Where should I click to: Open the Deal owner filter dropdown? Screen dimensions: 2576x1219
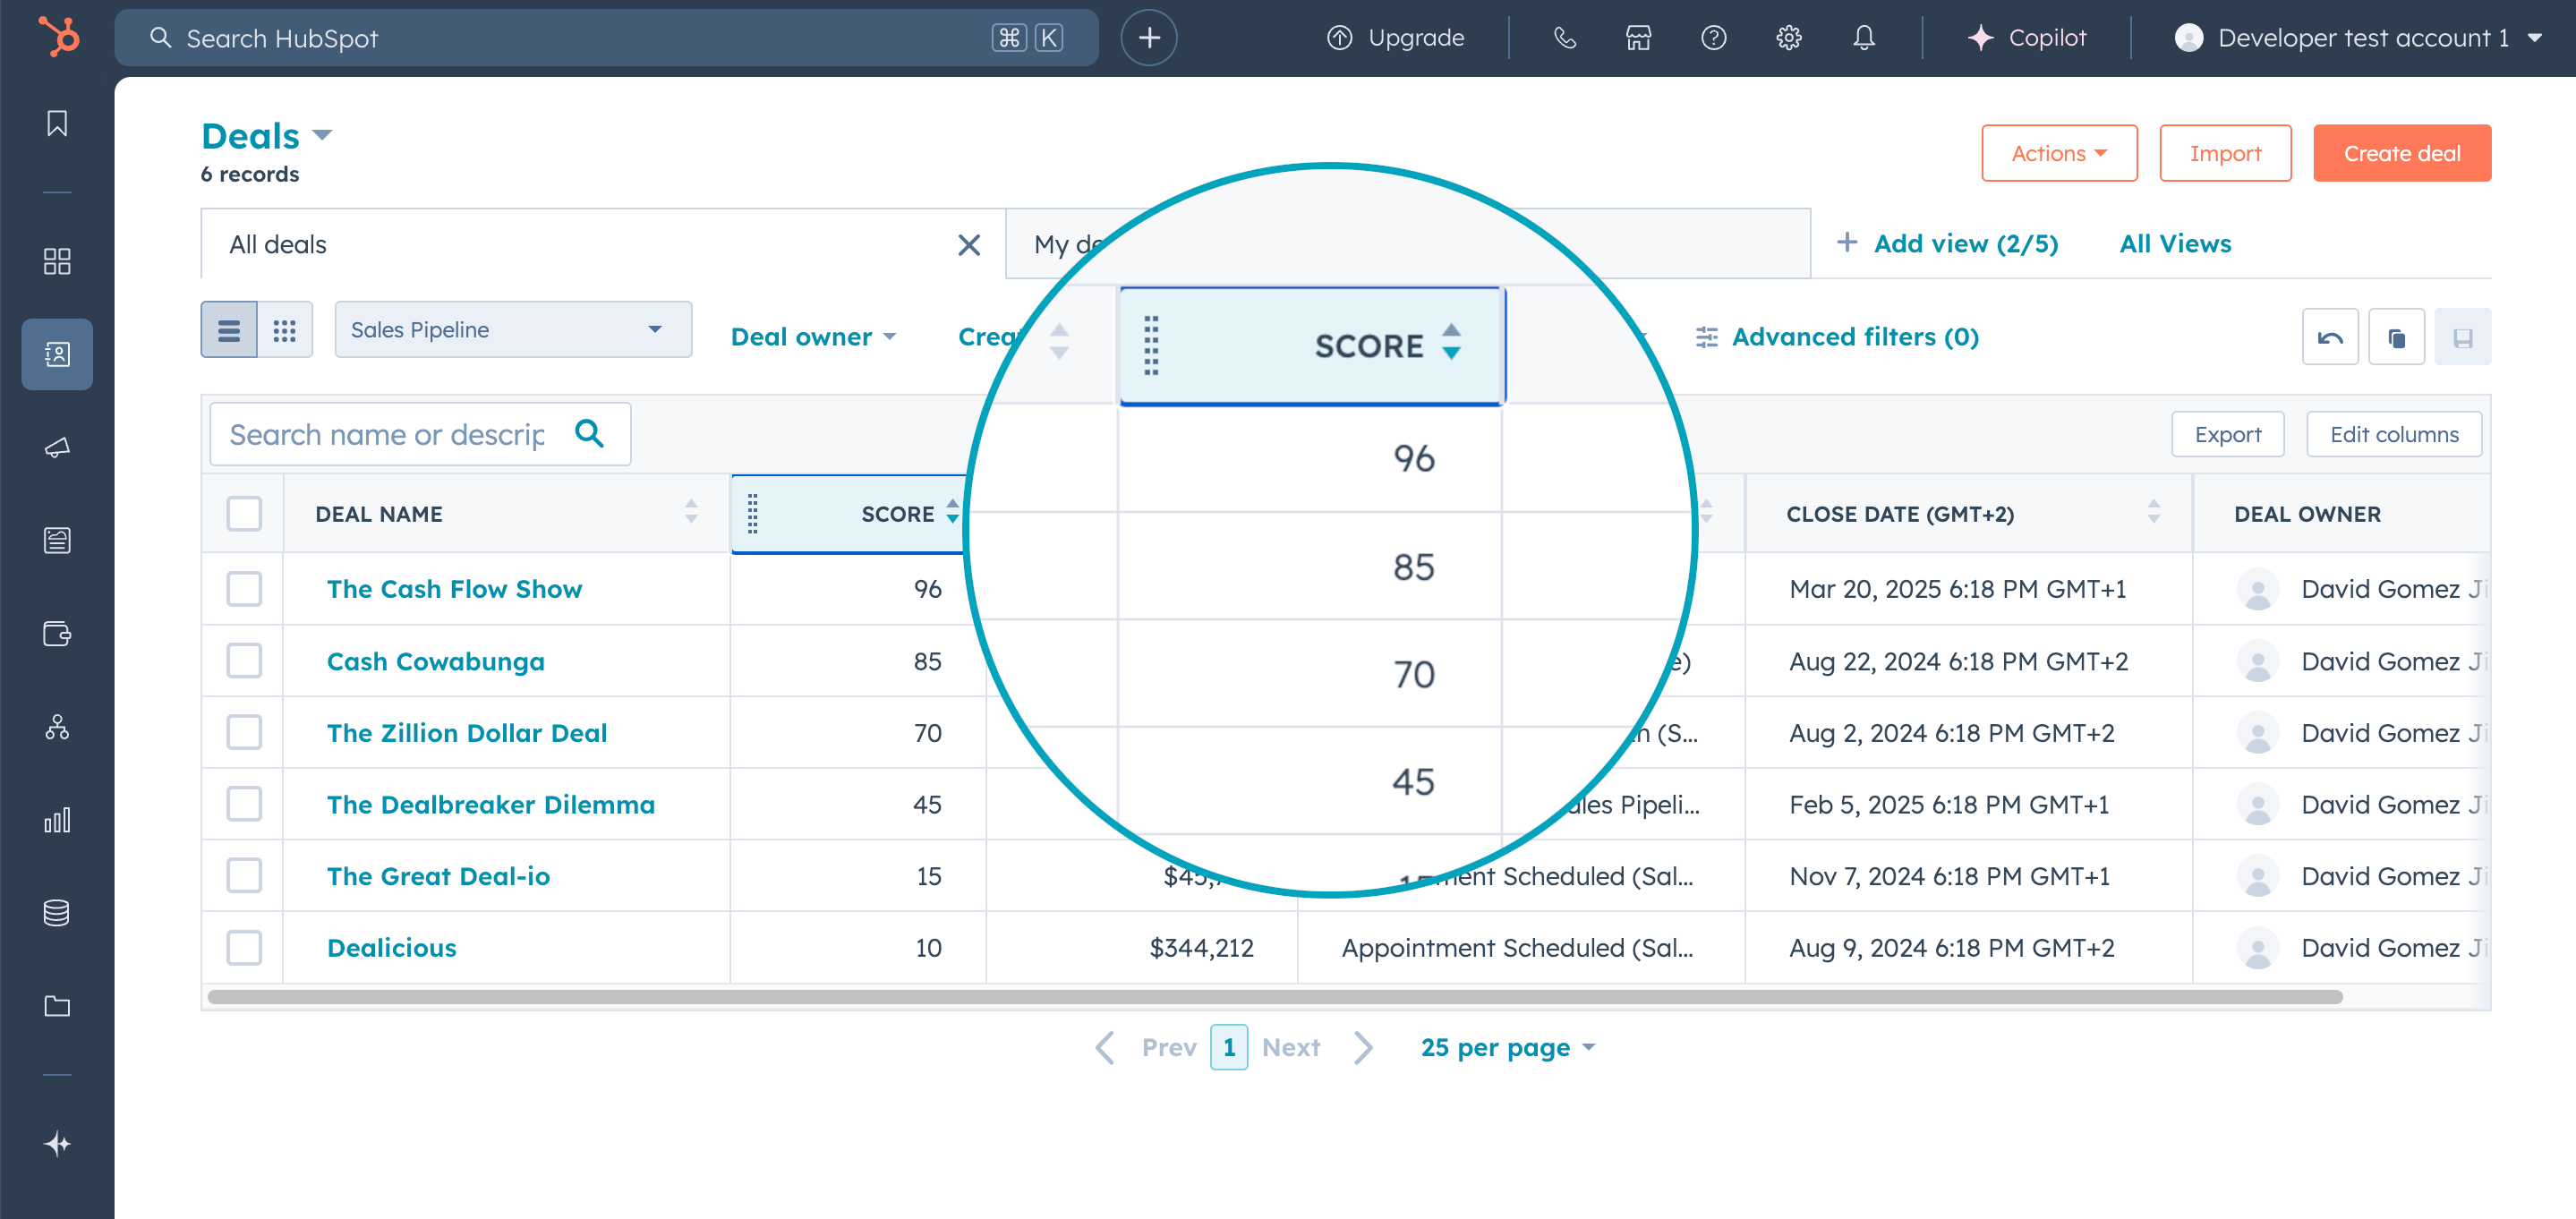814,337
